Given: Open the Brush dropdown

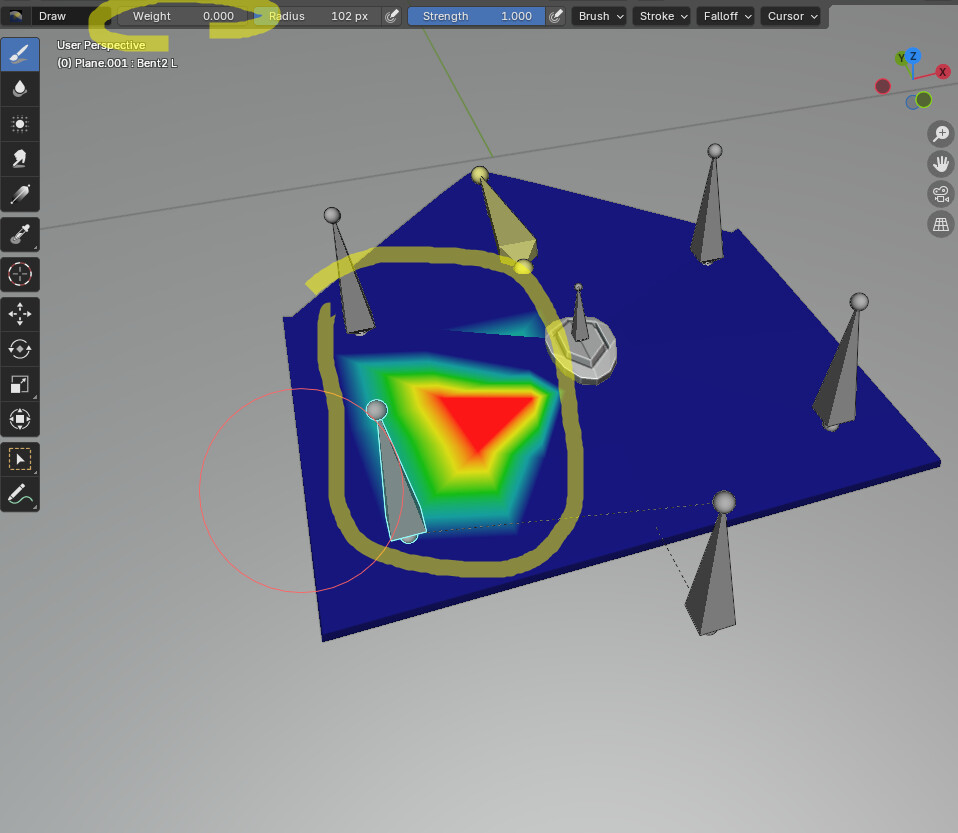Looking at the screenshot, I should click(599, 16).
